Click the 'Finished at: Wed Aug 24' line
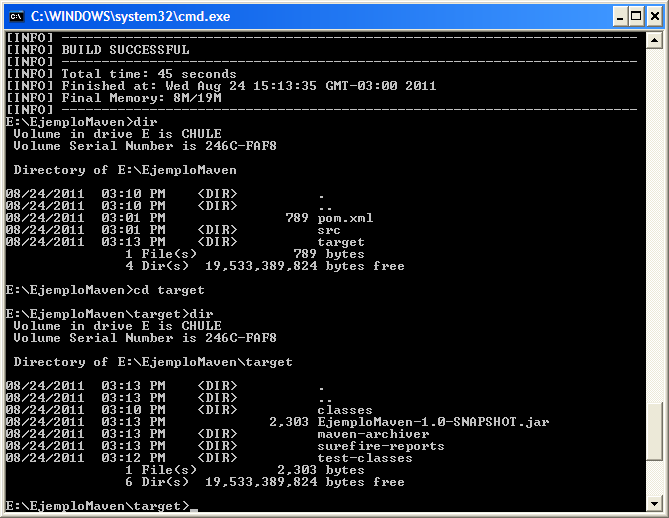 pos(221,86)
